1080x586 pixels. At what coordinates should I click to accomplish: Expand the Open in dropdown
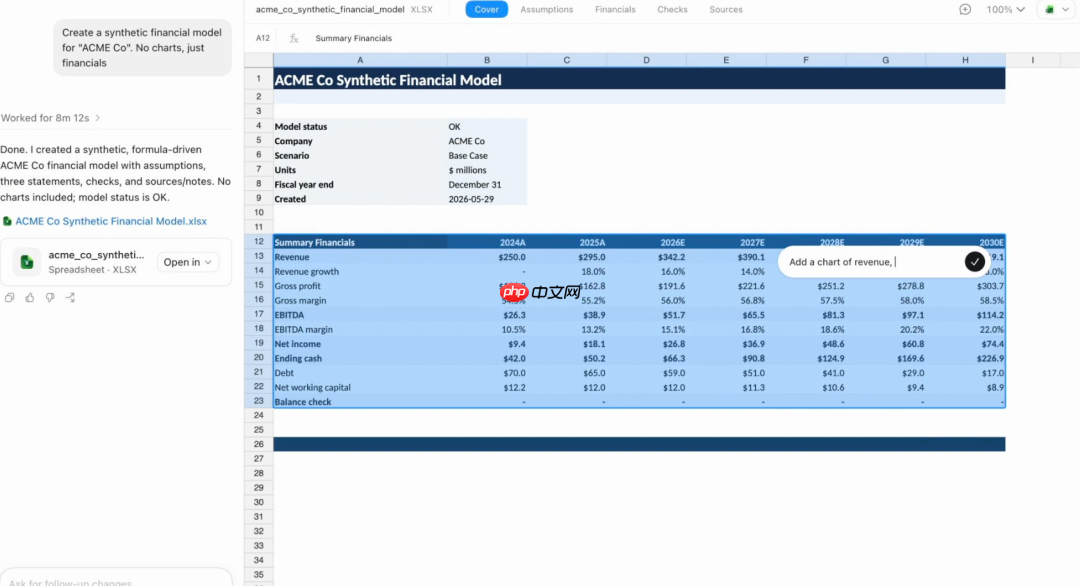187,262
